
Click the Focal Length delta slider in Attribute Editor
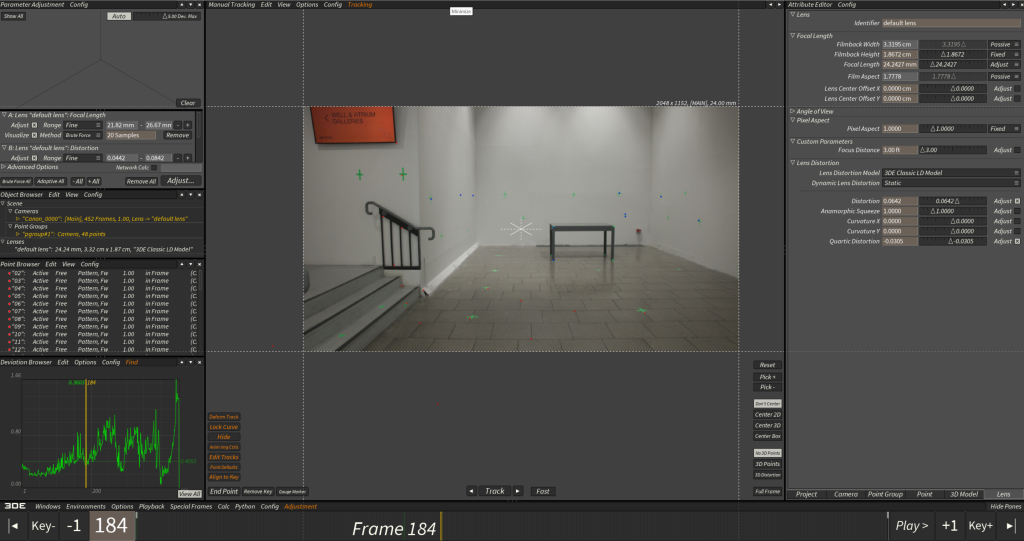(953, 65)
